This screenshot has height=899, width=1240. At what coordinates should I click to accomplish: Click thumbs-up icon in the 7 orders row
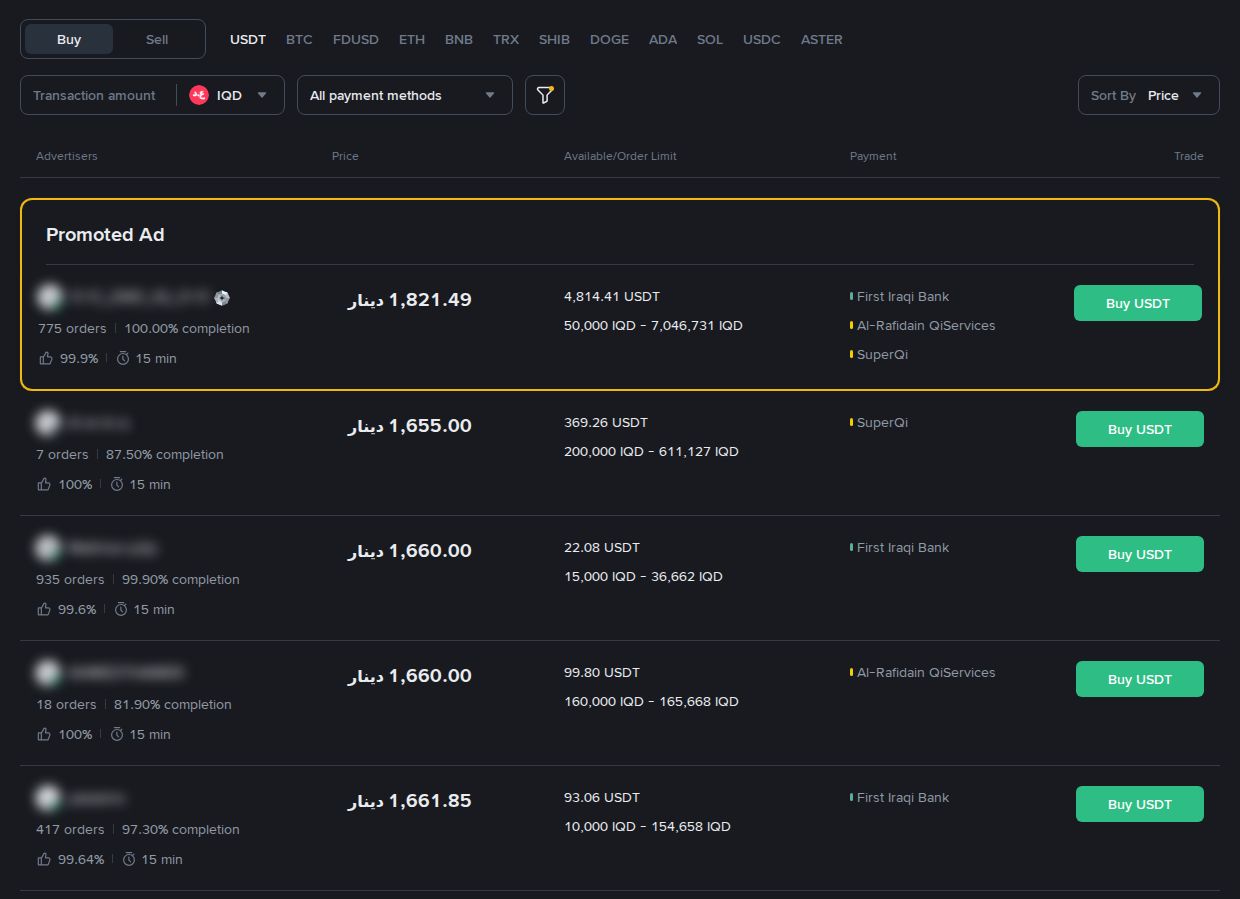[44, 484]
